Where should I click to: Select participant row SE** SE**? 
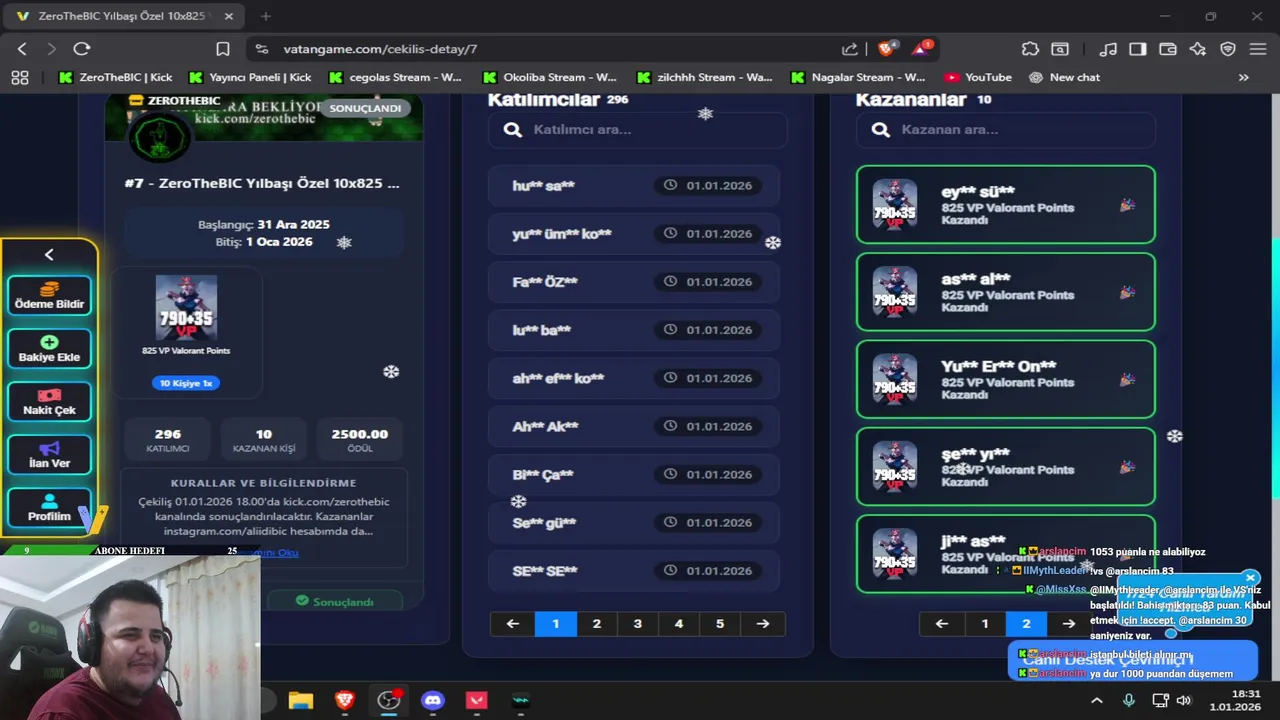pyautogui.click(x=634, y=571)
